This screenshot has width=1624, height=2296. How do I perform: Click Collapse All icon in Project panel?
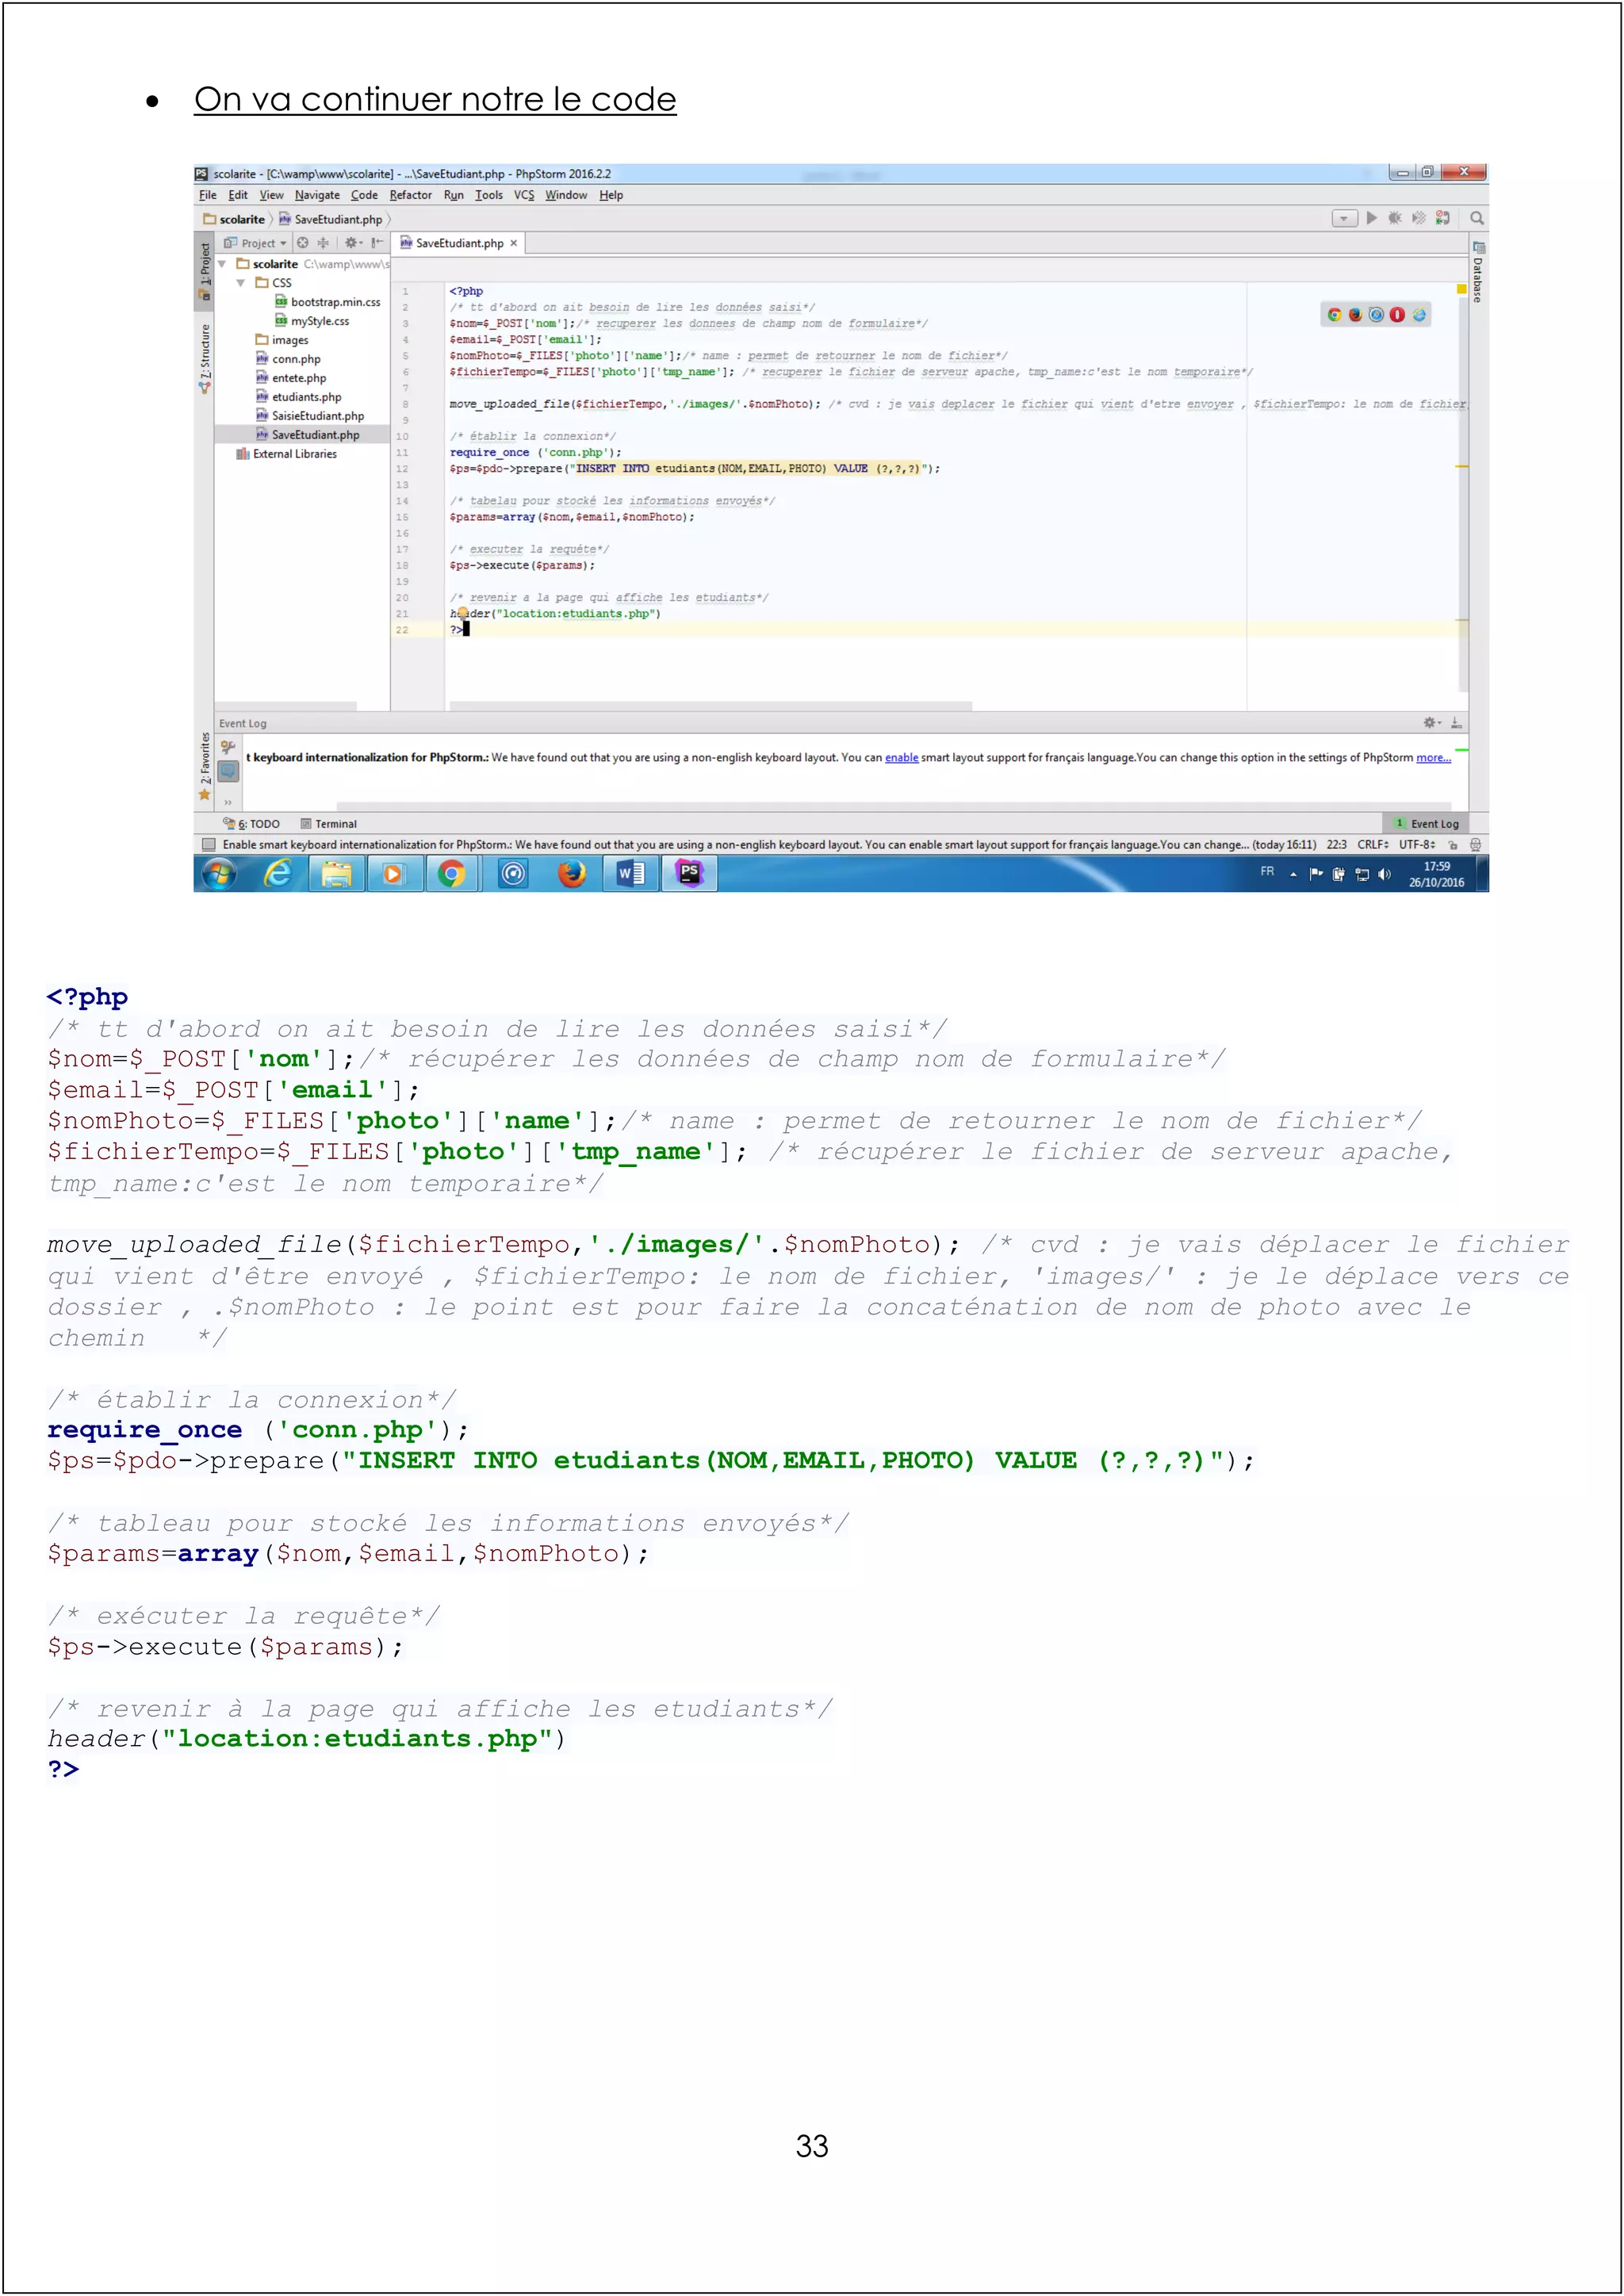point(323,243)
